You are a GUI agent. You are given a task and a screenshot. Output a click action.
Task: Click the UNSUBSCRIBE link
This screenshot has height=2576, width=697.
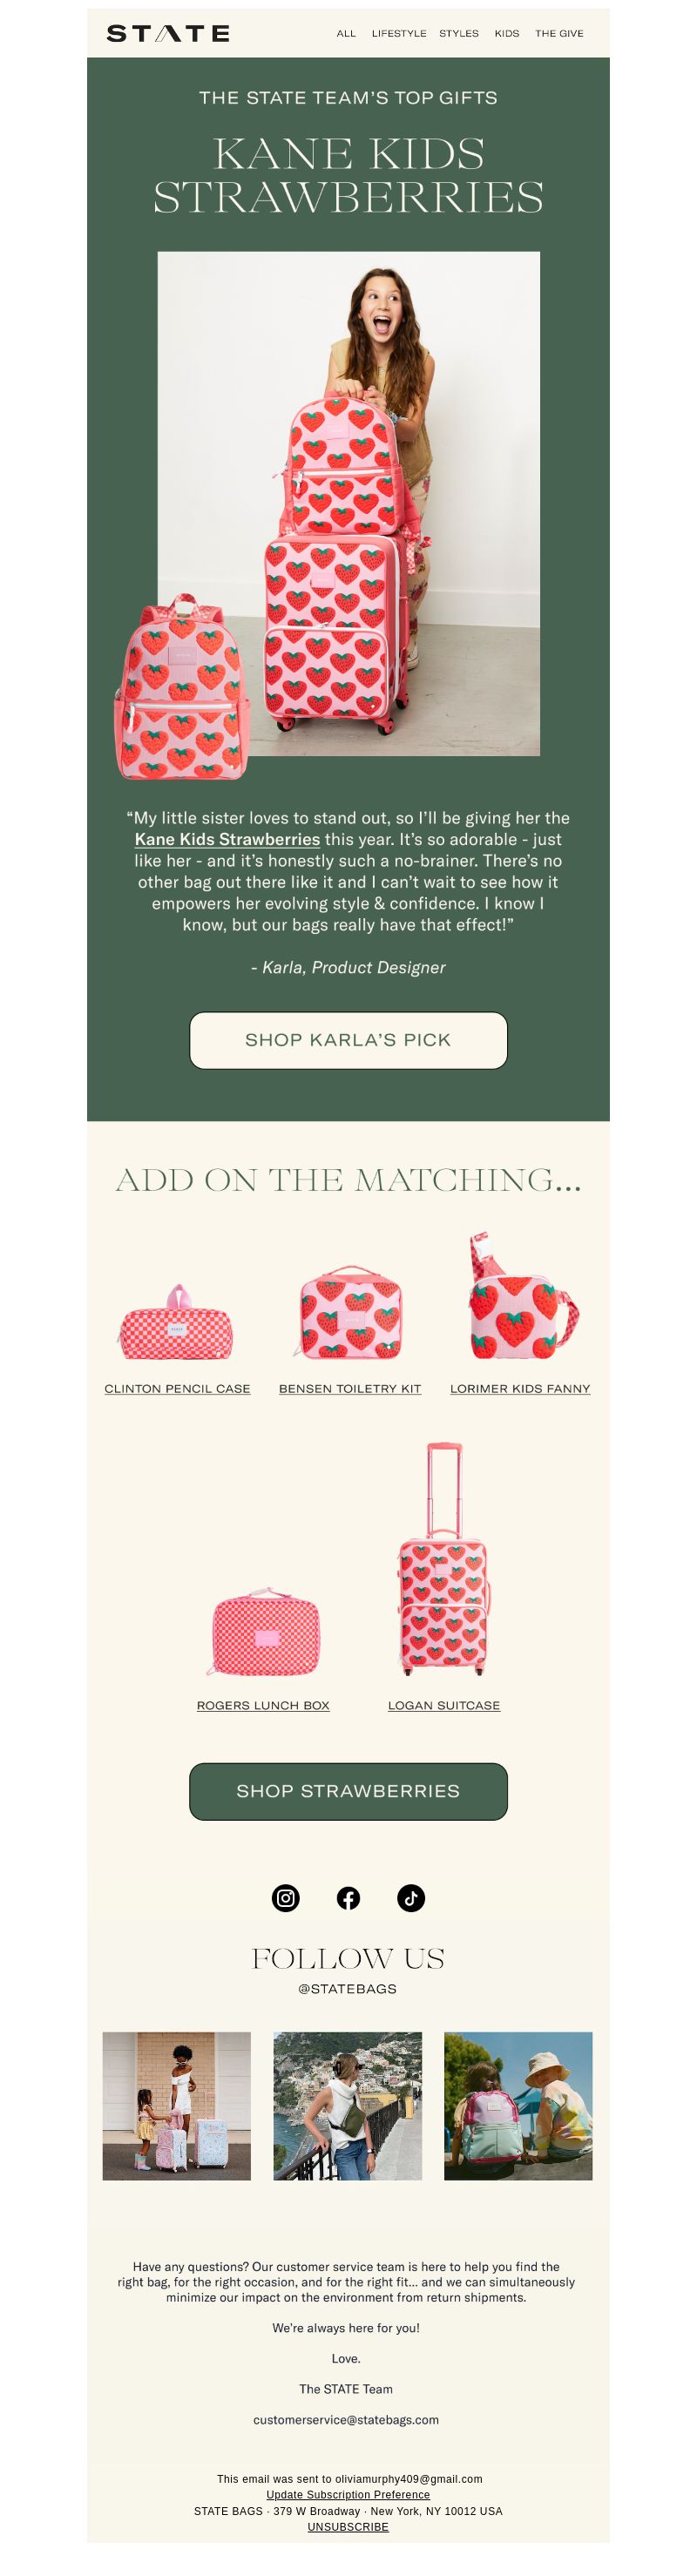coord(348,2526)
